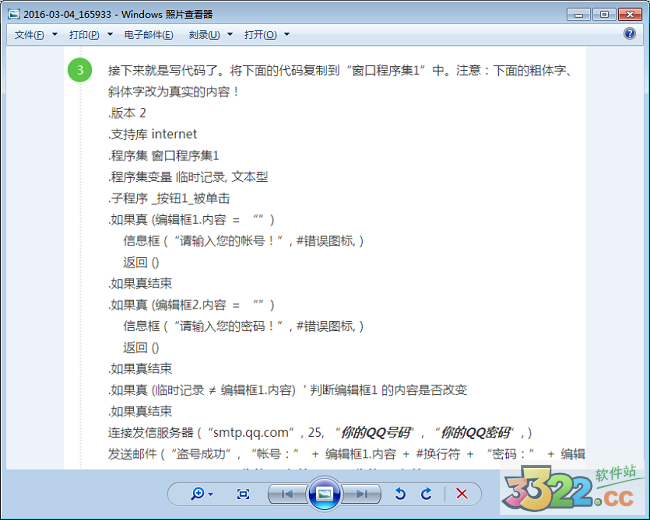Click the window title 2016-03-04_165933
This screenshot has height=520, width=650.
(x=67, y=15)
